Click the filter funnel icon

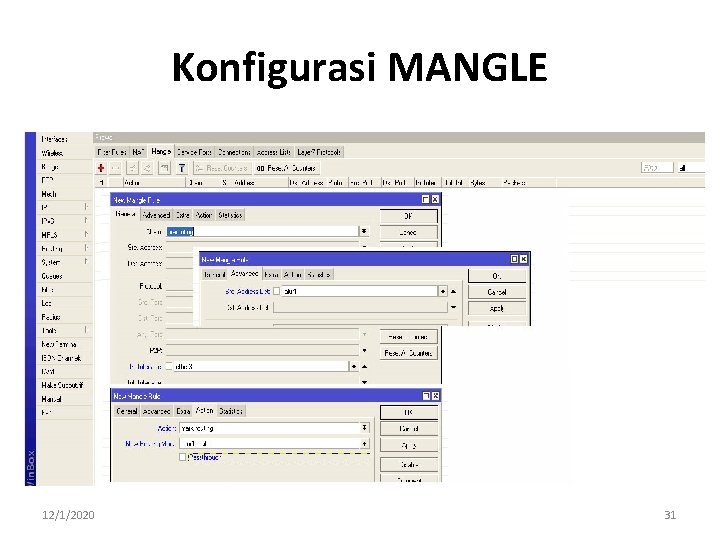pos(182,168)
